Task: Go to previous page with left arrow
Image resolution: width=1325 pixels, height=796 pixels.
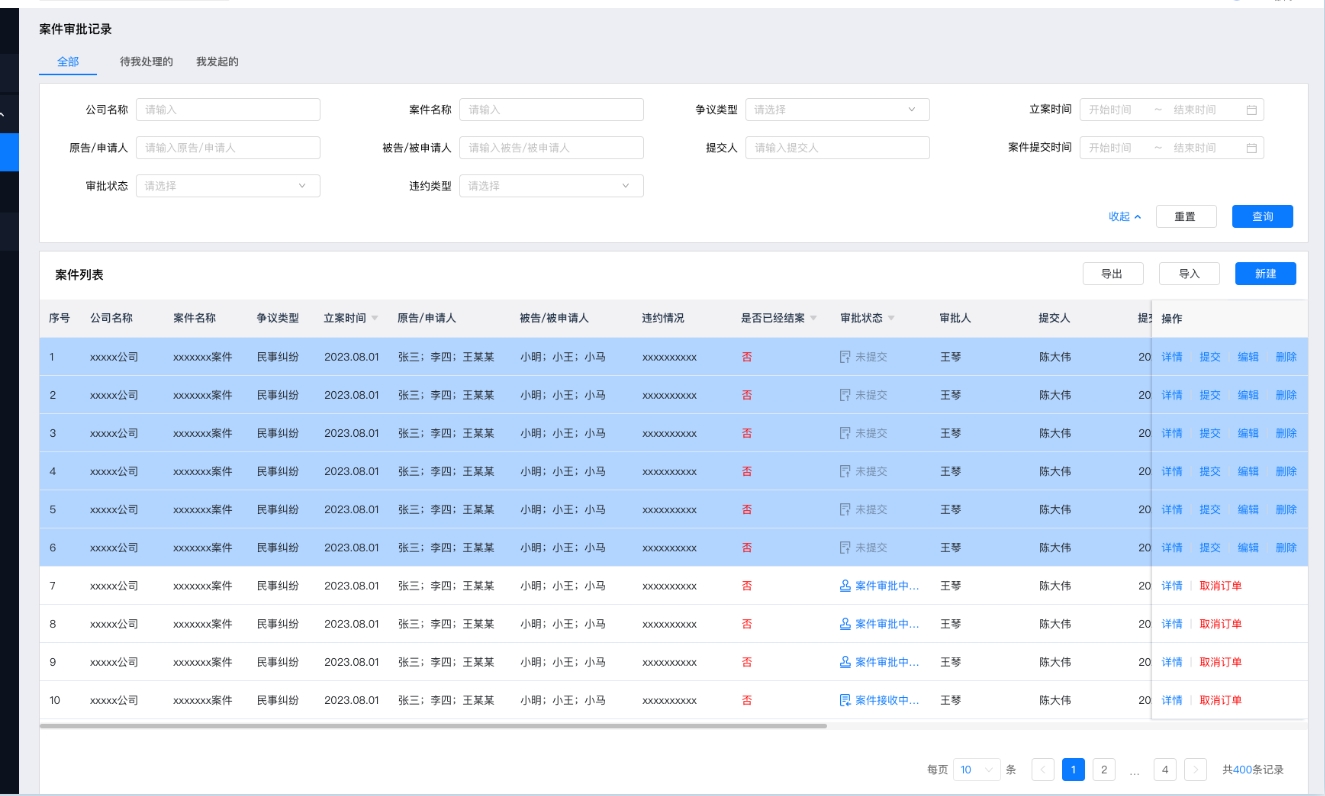Action: coord(1042,769)
